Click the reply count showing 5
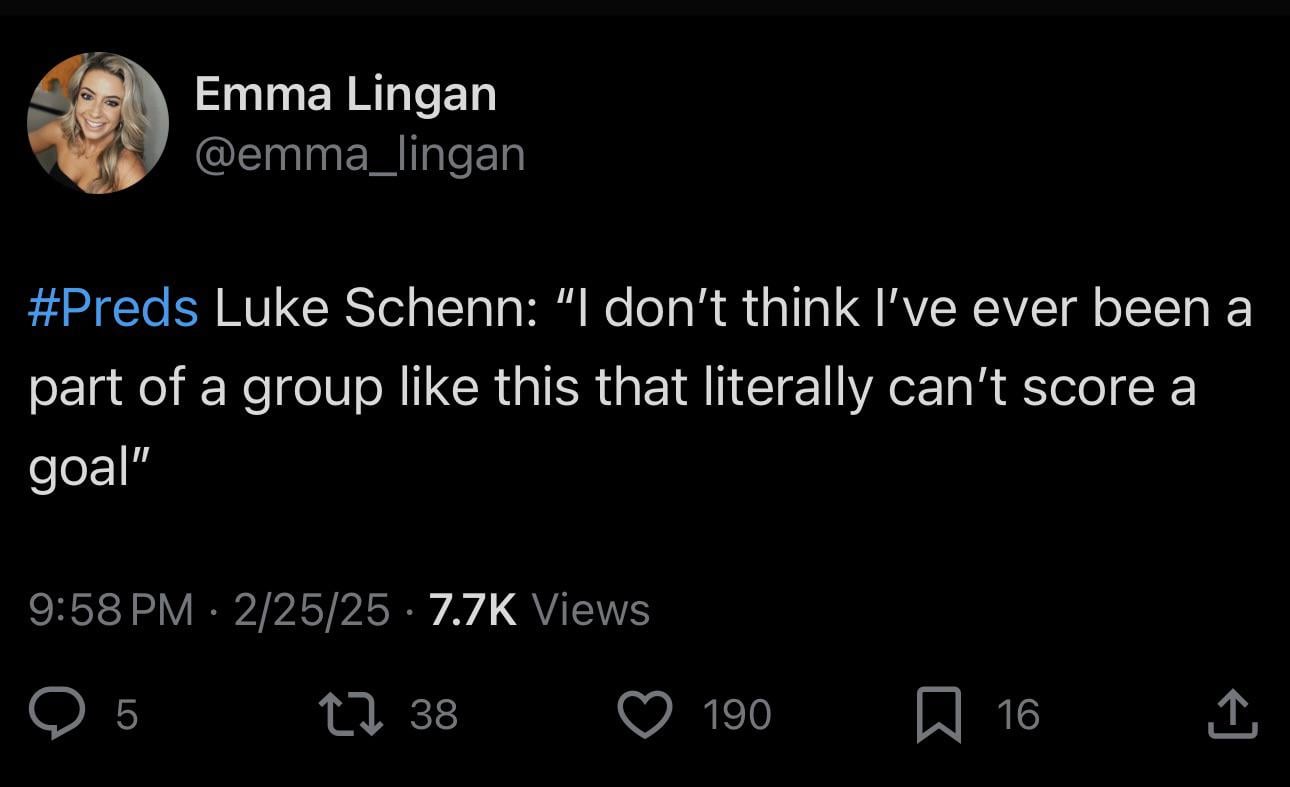This screenshot has width=1290, height=787. coord(122,714)
